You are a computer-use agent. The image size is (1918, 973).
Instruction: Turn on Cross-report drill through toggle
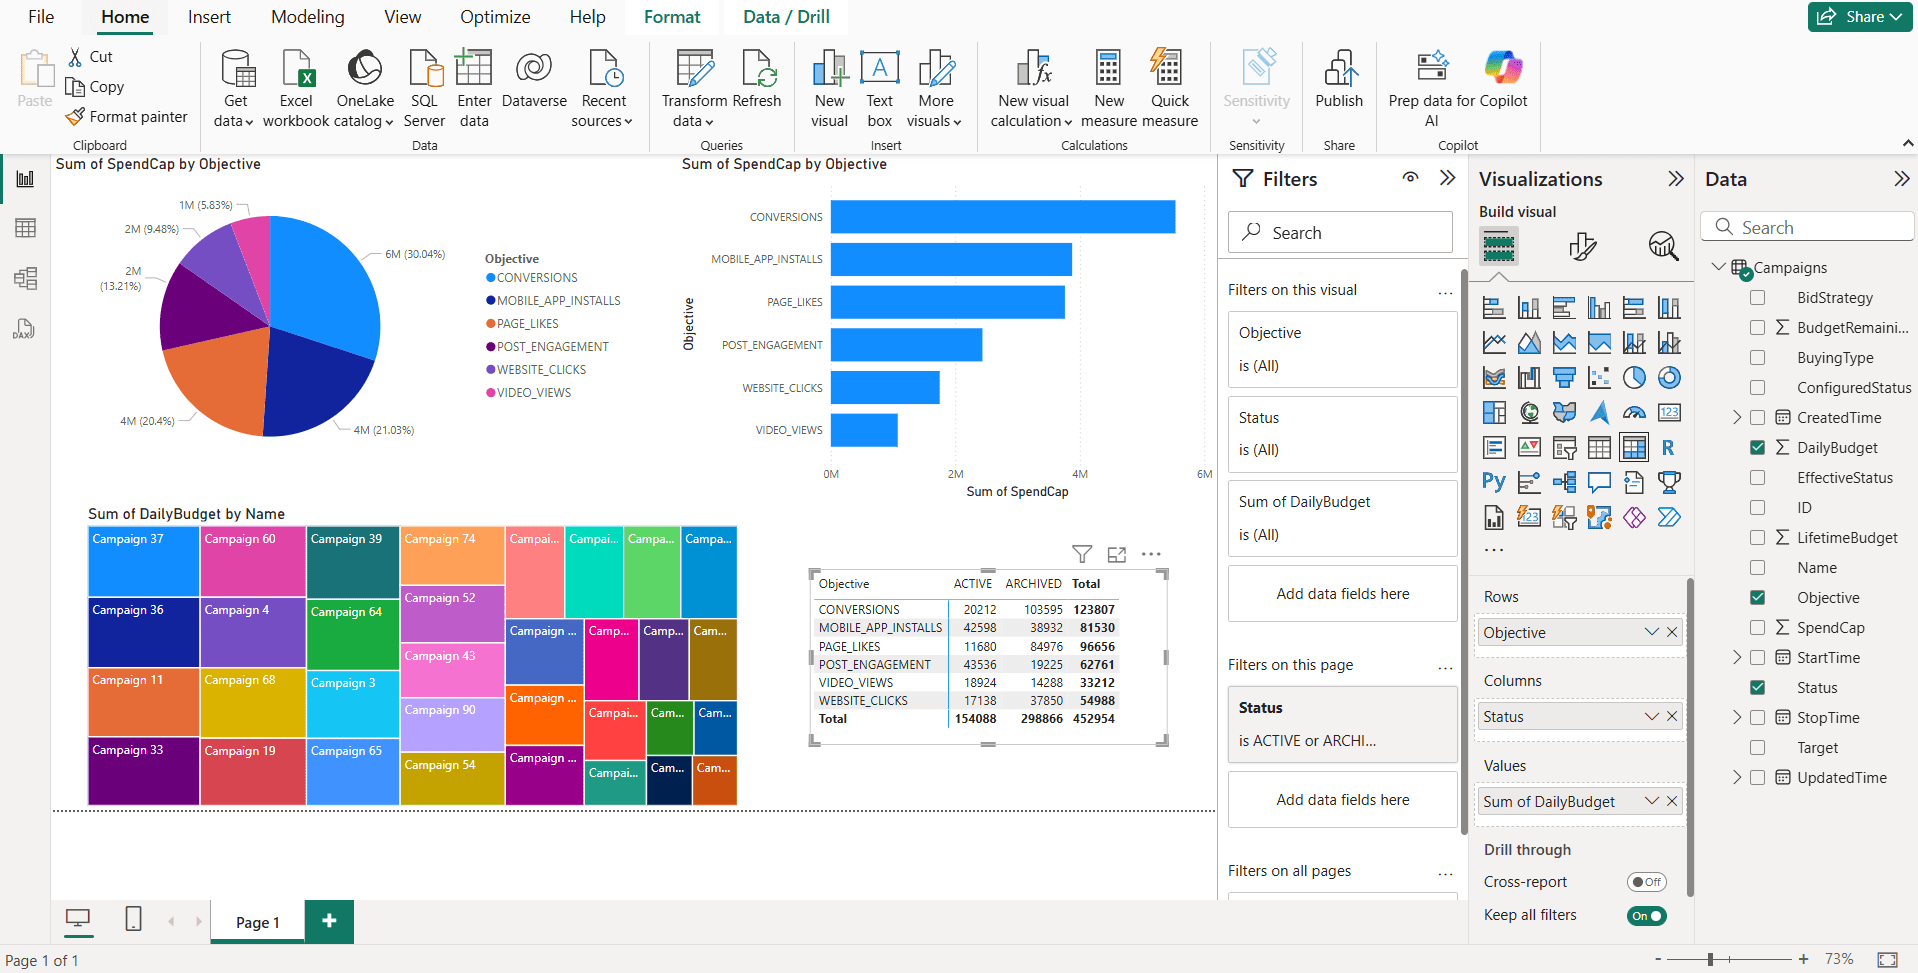pos(1646,882)
